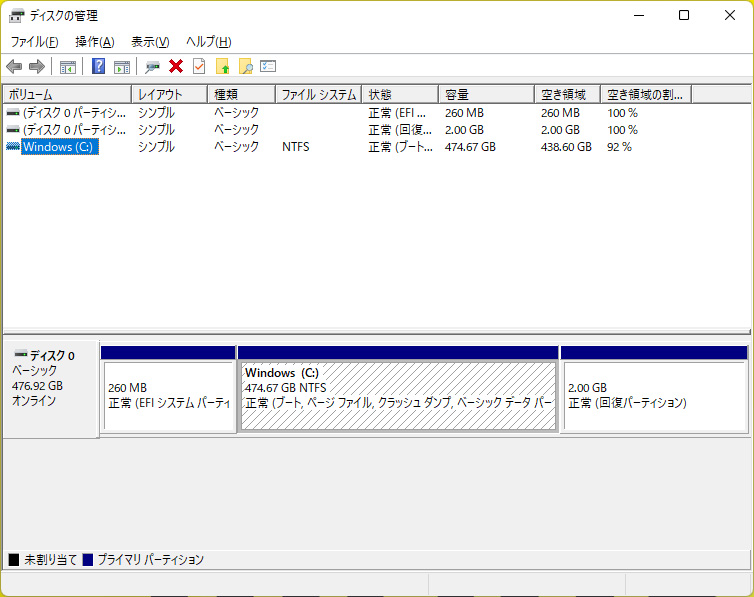Sort by 状態 column header
This screenshot has height=597, width=754.
(x=400, y=94)
